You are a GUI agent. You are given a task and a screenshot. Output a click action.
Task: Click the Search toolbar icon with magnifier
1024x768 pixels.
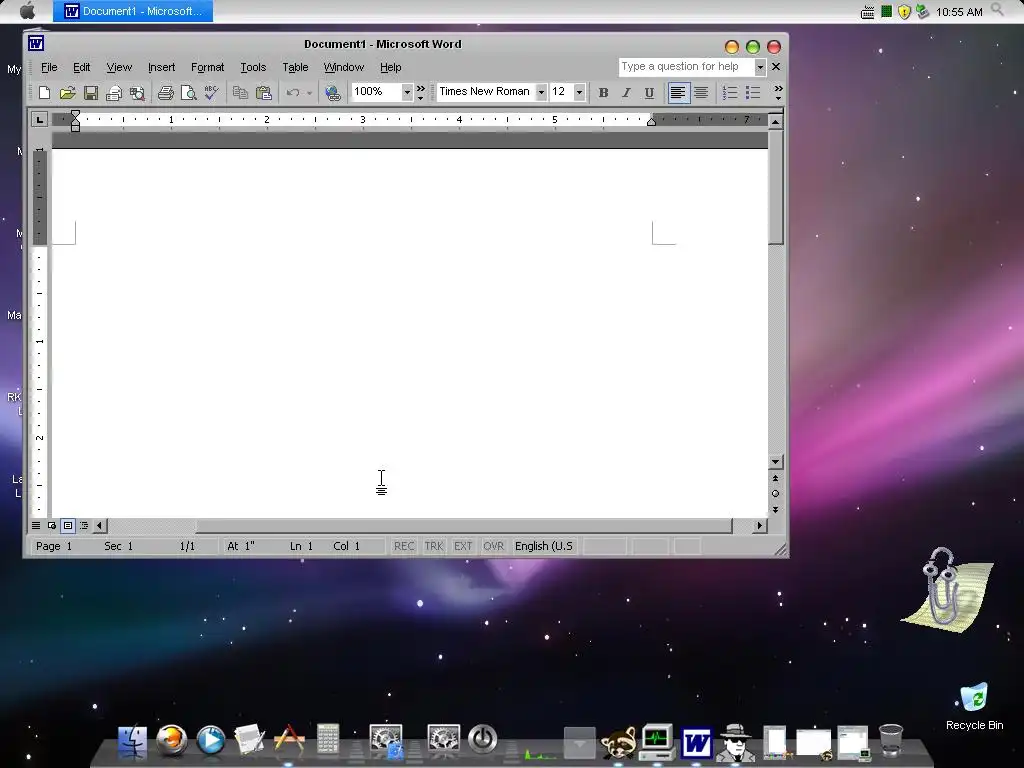click(137, 93)
